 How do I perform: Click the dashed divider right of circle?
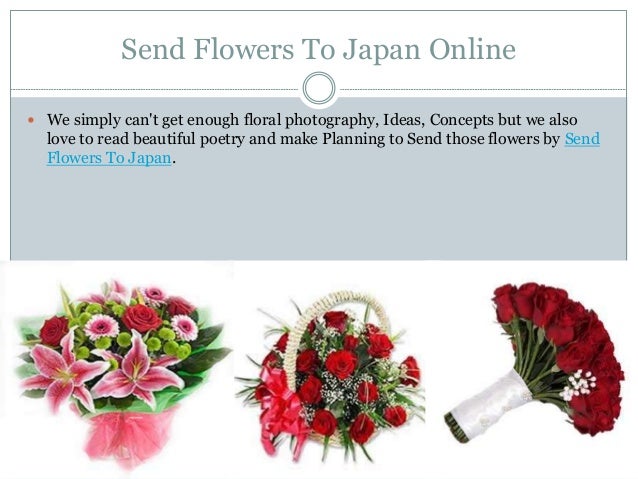pyautogui.click(x=483, y=89)
